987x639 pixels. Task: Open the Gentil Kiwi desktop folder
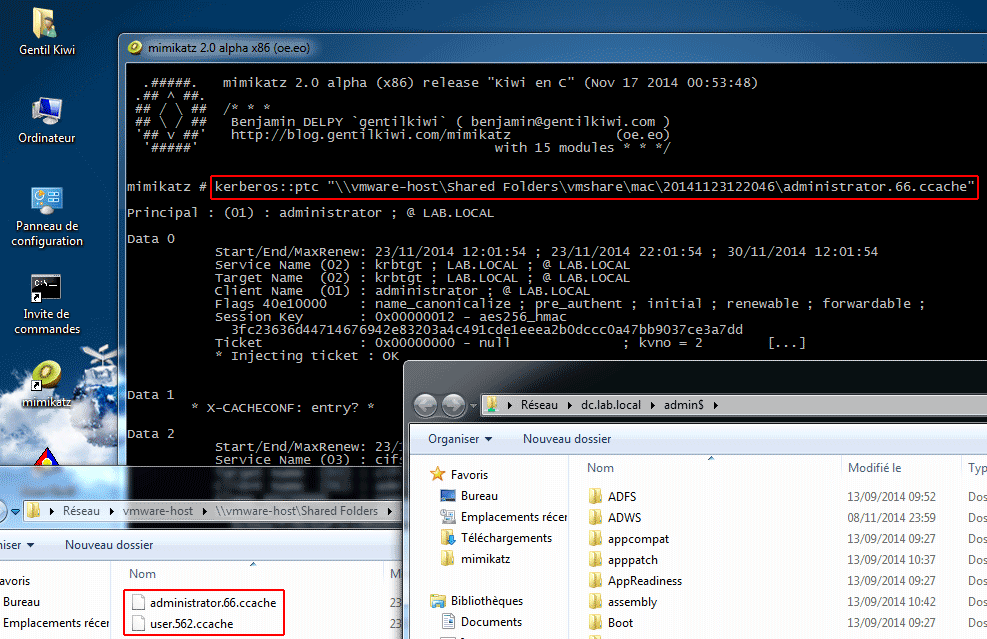46,31
